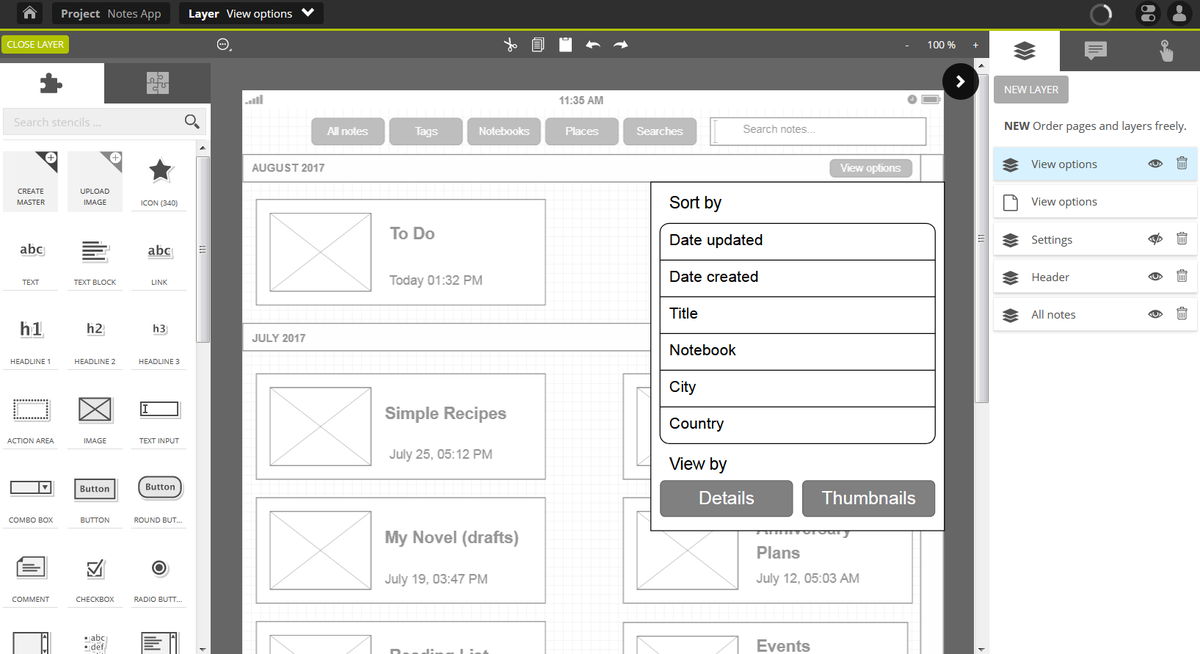The image size is (1200, 654).
Task: Toggle the preview switch icon
Action: tap(1147, 14)
